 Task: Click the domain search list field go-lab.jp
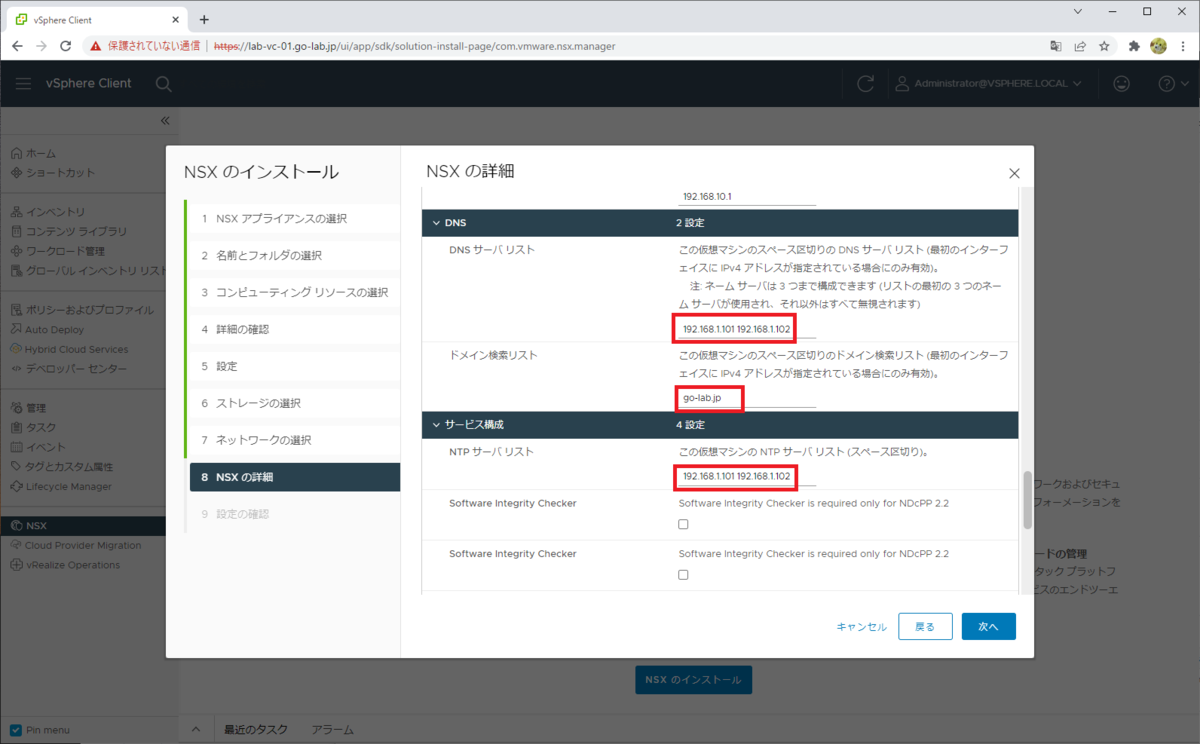click(x=747, y=398)
